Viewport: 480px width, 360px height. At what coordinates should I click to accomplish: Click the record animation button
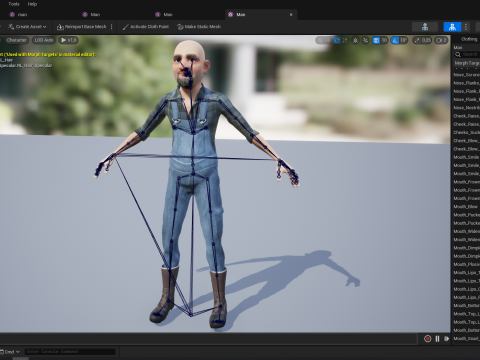428,339
